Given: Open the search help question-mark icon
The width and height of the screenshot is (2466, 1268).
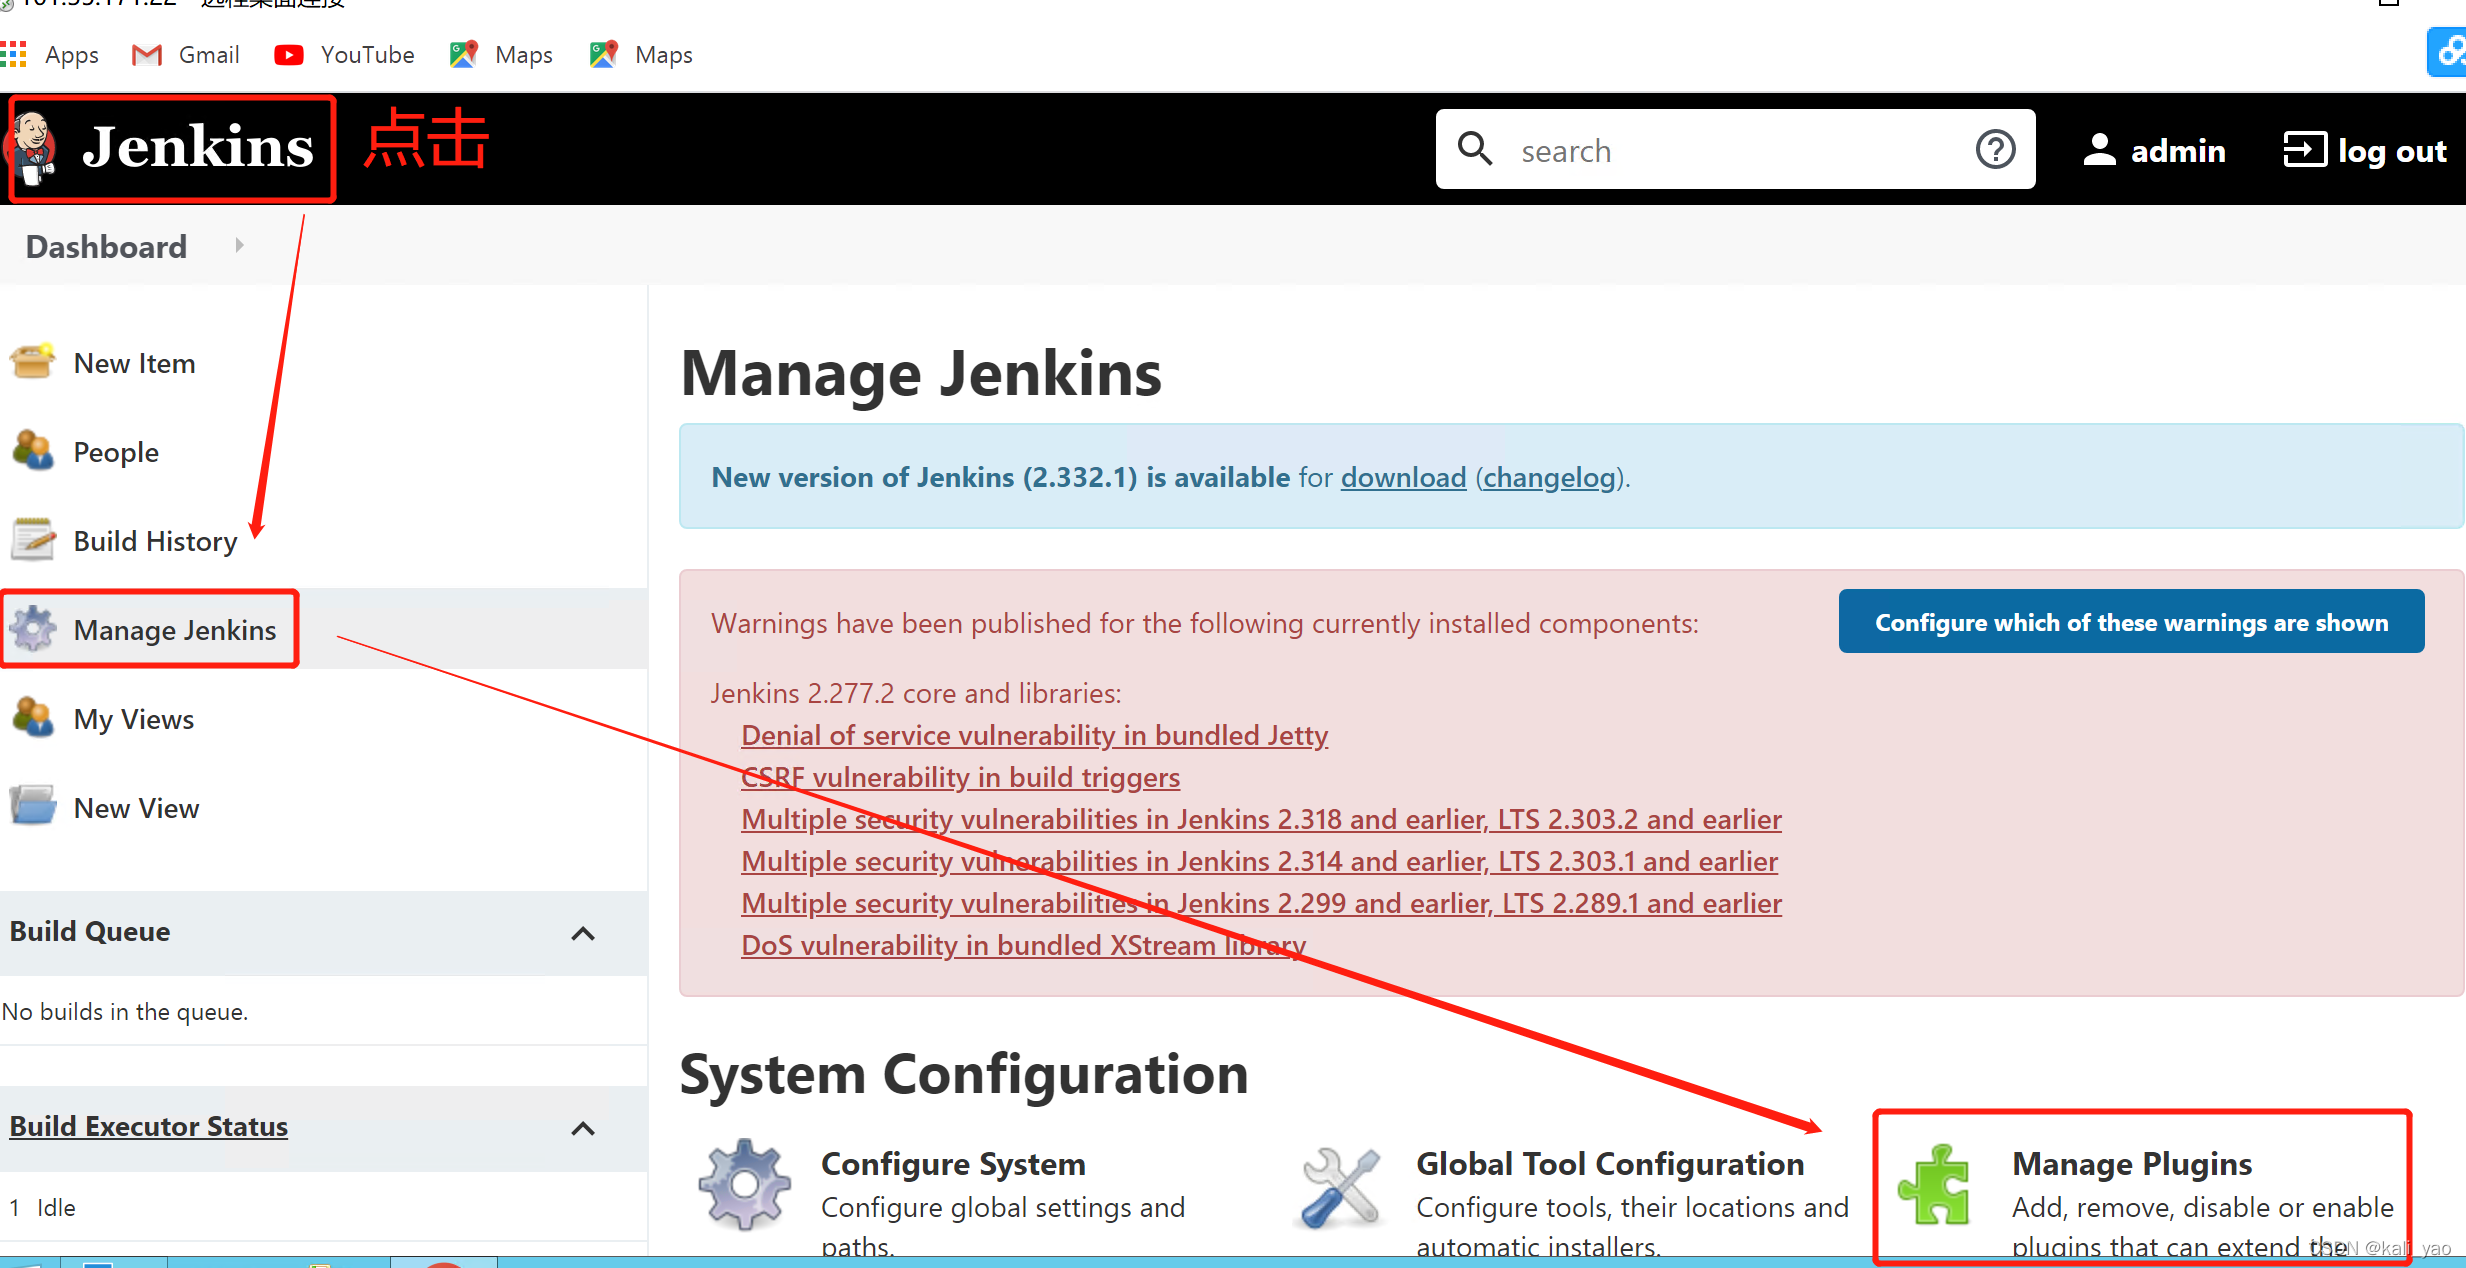Looking at the screenshot, I should 1995,149.
